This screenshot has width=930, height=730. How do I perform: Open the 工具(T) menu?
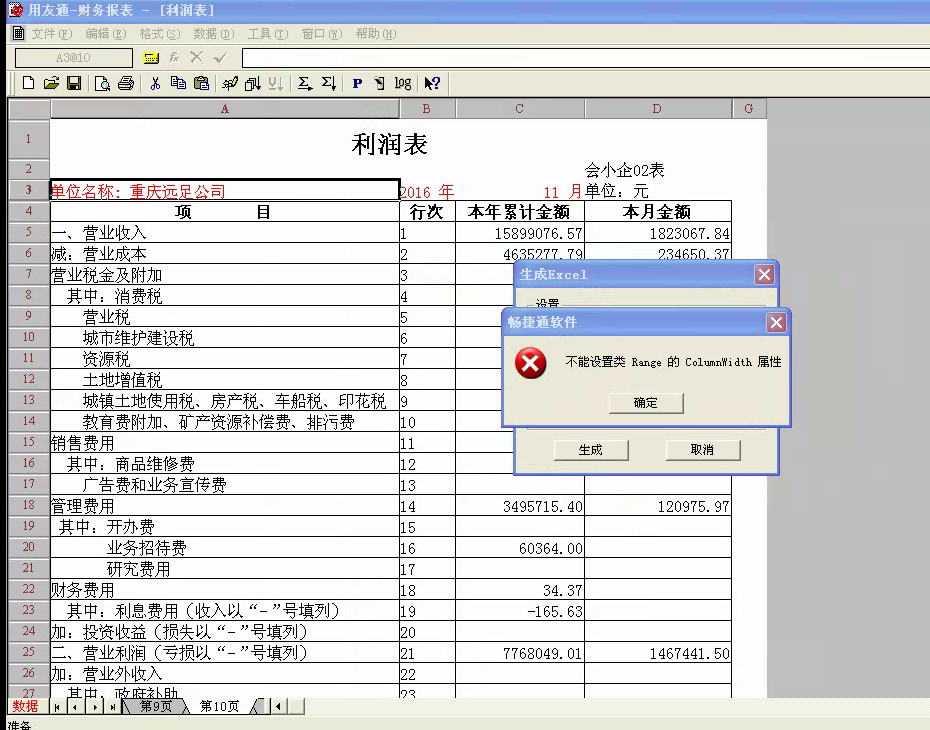(267, 34)
